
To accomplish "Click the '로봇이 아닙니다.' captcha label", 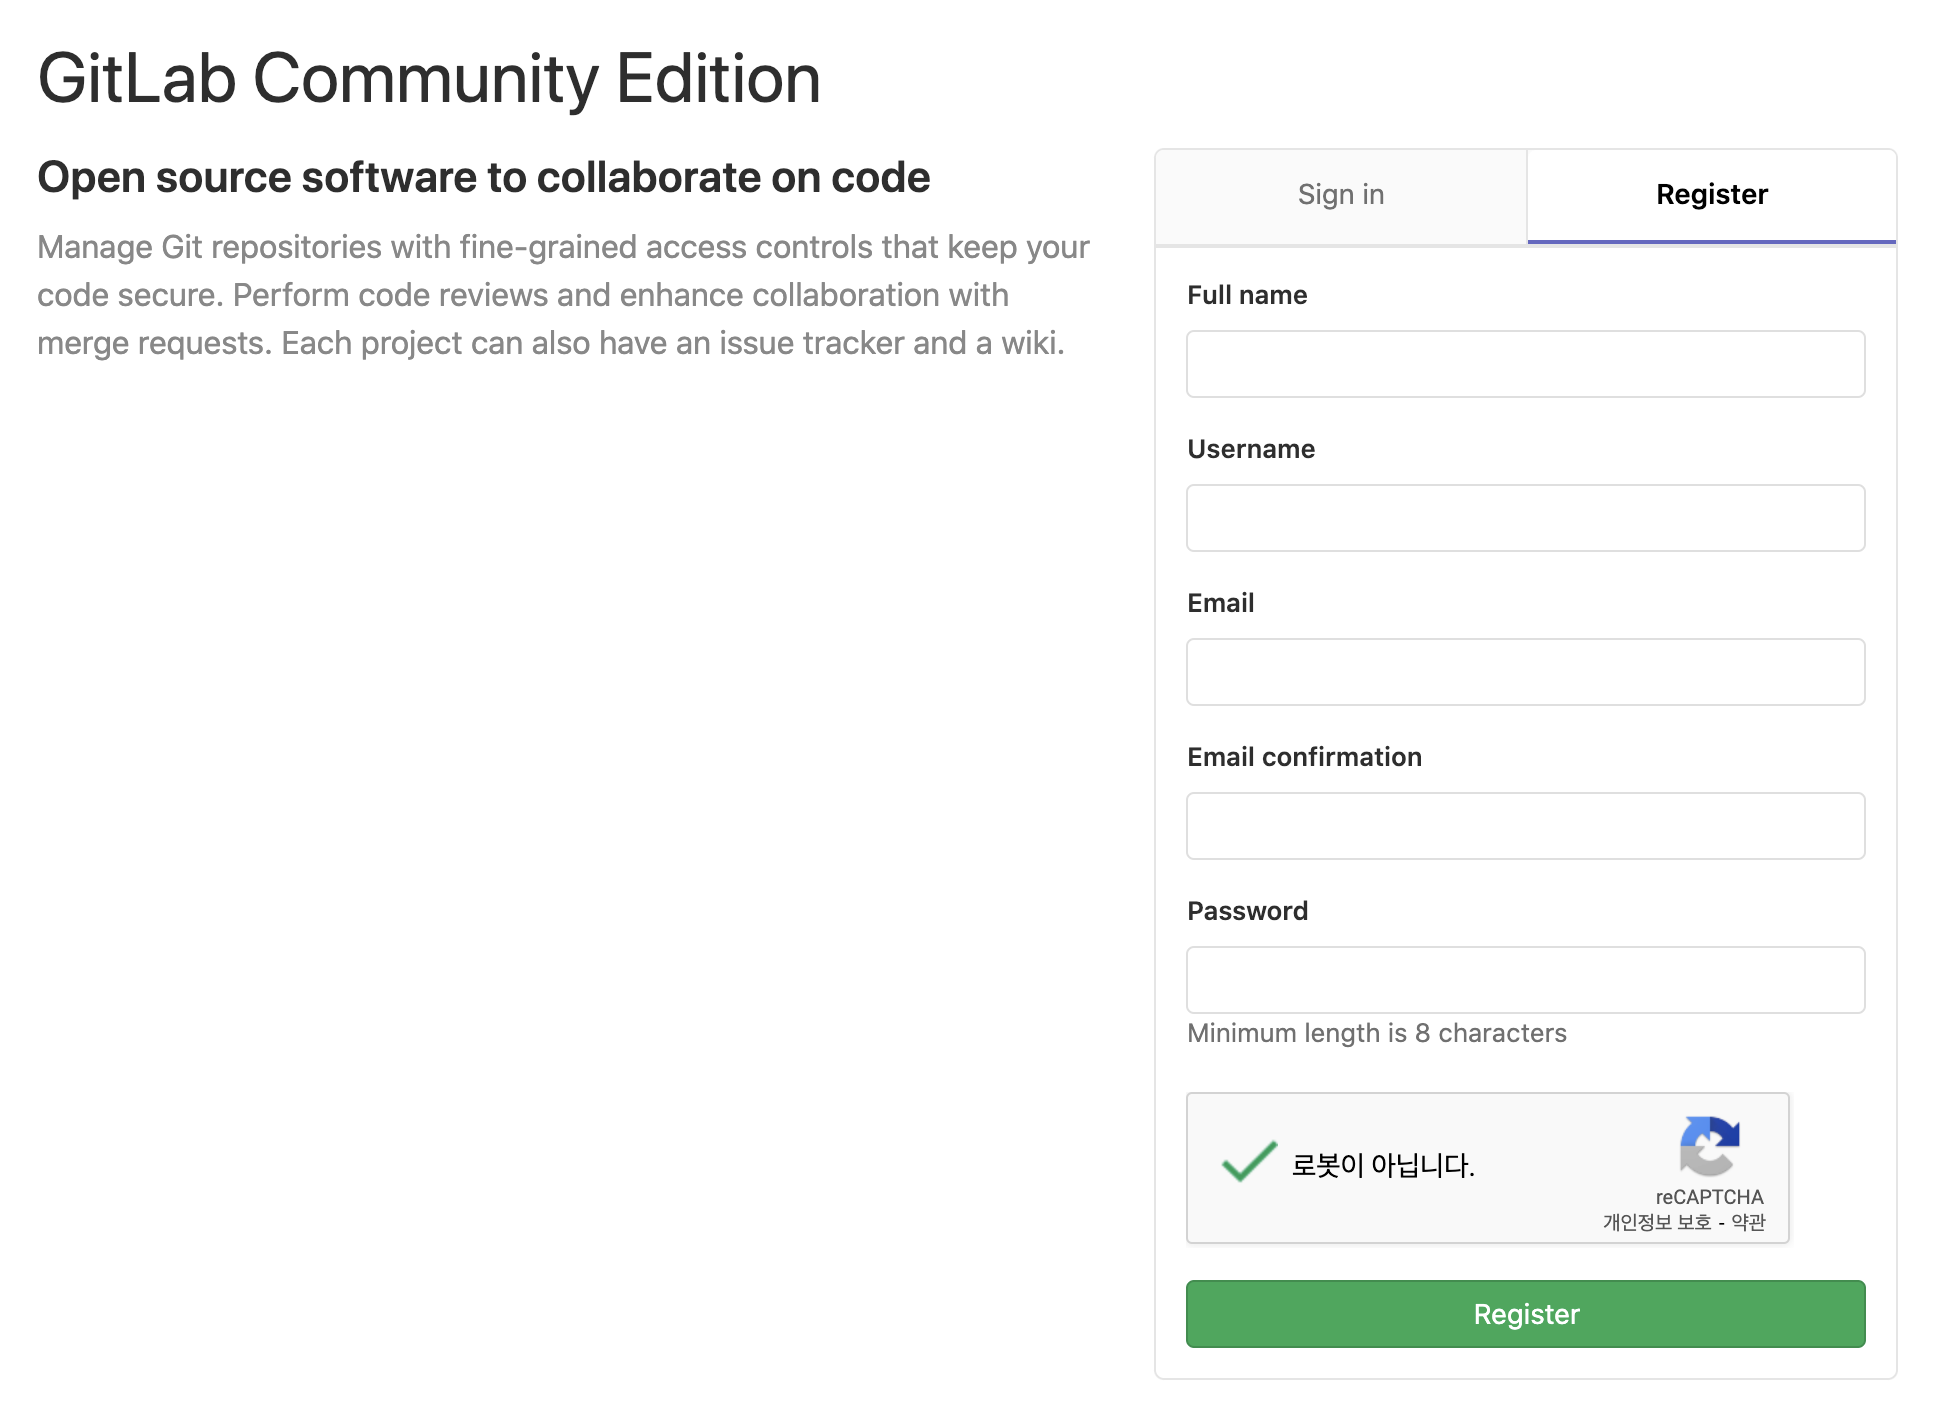I will tap(1383, 1165).
